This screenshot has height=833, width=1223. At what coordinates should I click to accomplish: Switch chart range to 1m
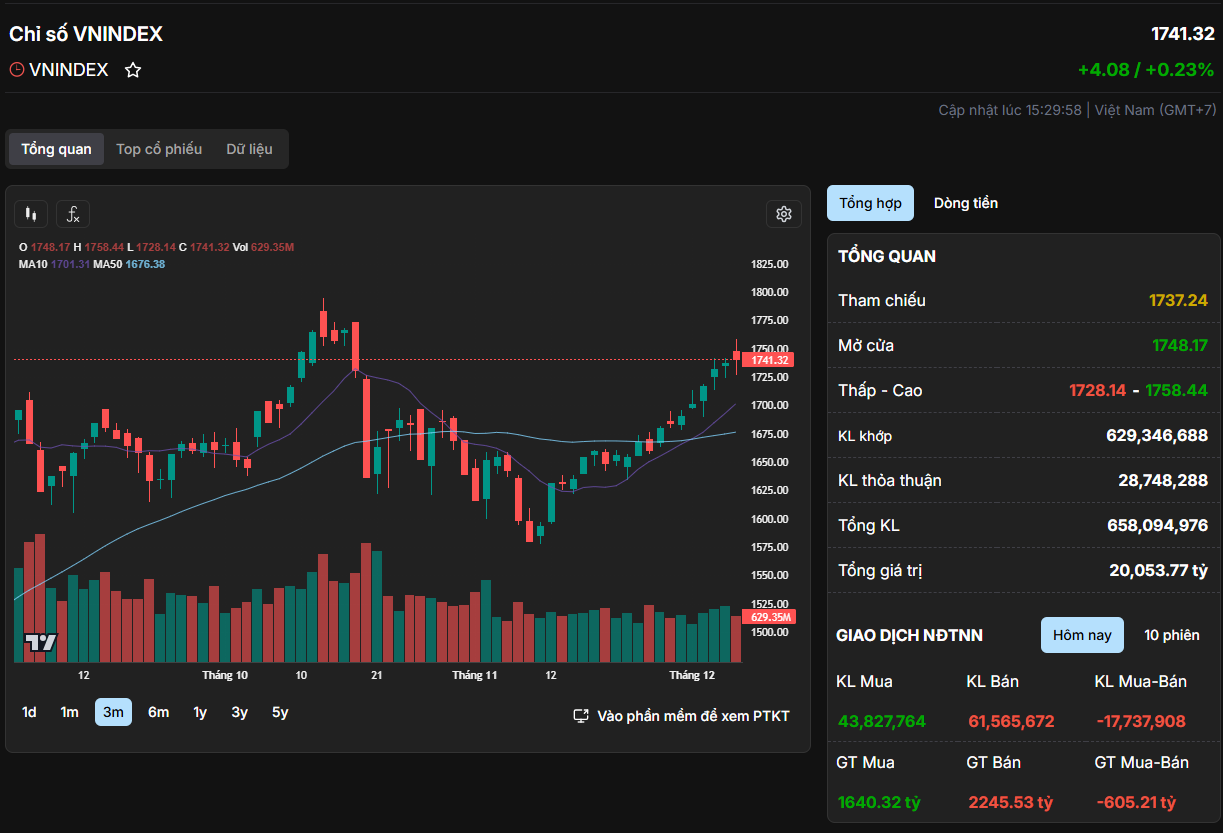tap(69, 712)
